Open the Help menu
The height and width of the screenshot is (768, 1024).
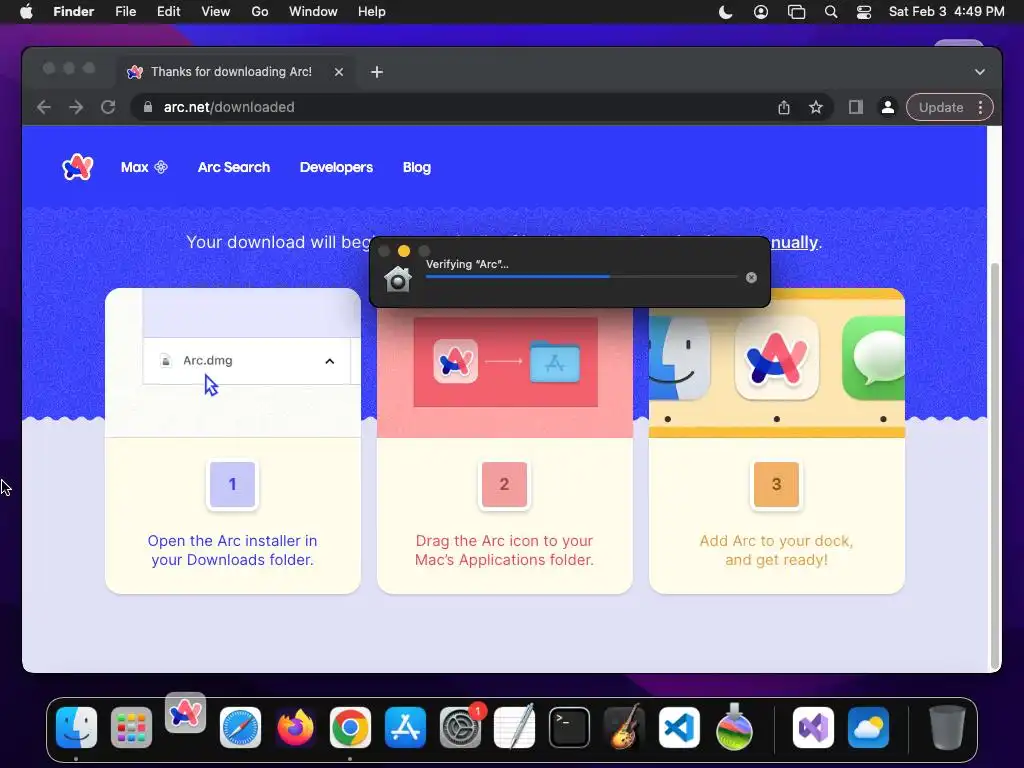[372, 12]
